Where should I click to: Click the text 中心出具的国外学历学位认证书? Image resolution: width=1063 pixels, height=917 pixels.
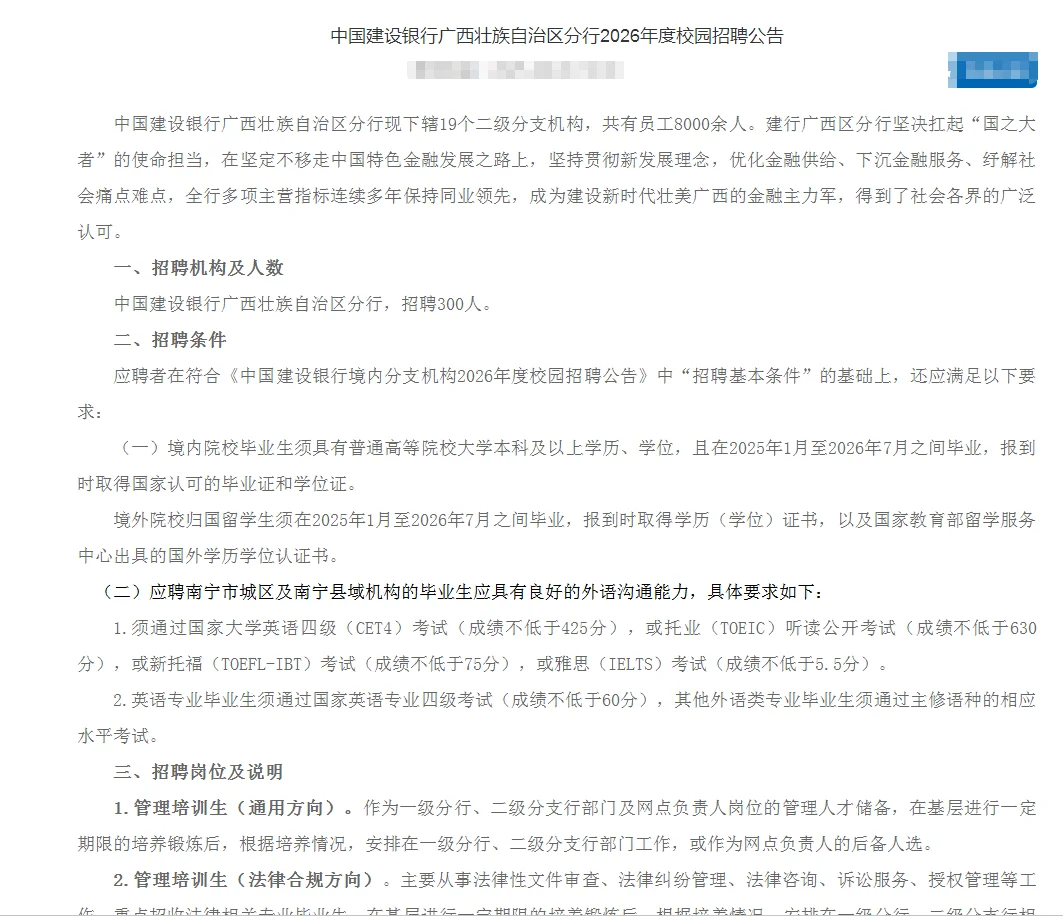(203, 556)
